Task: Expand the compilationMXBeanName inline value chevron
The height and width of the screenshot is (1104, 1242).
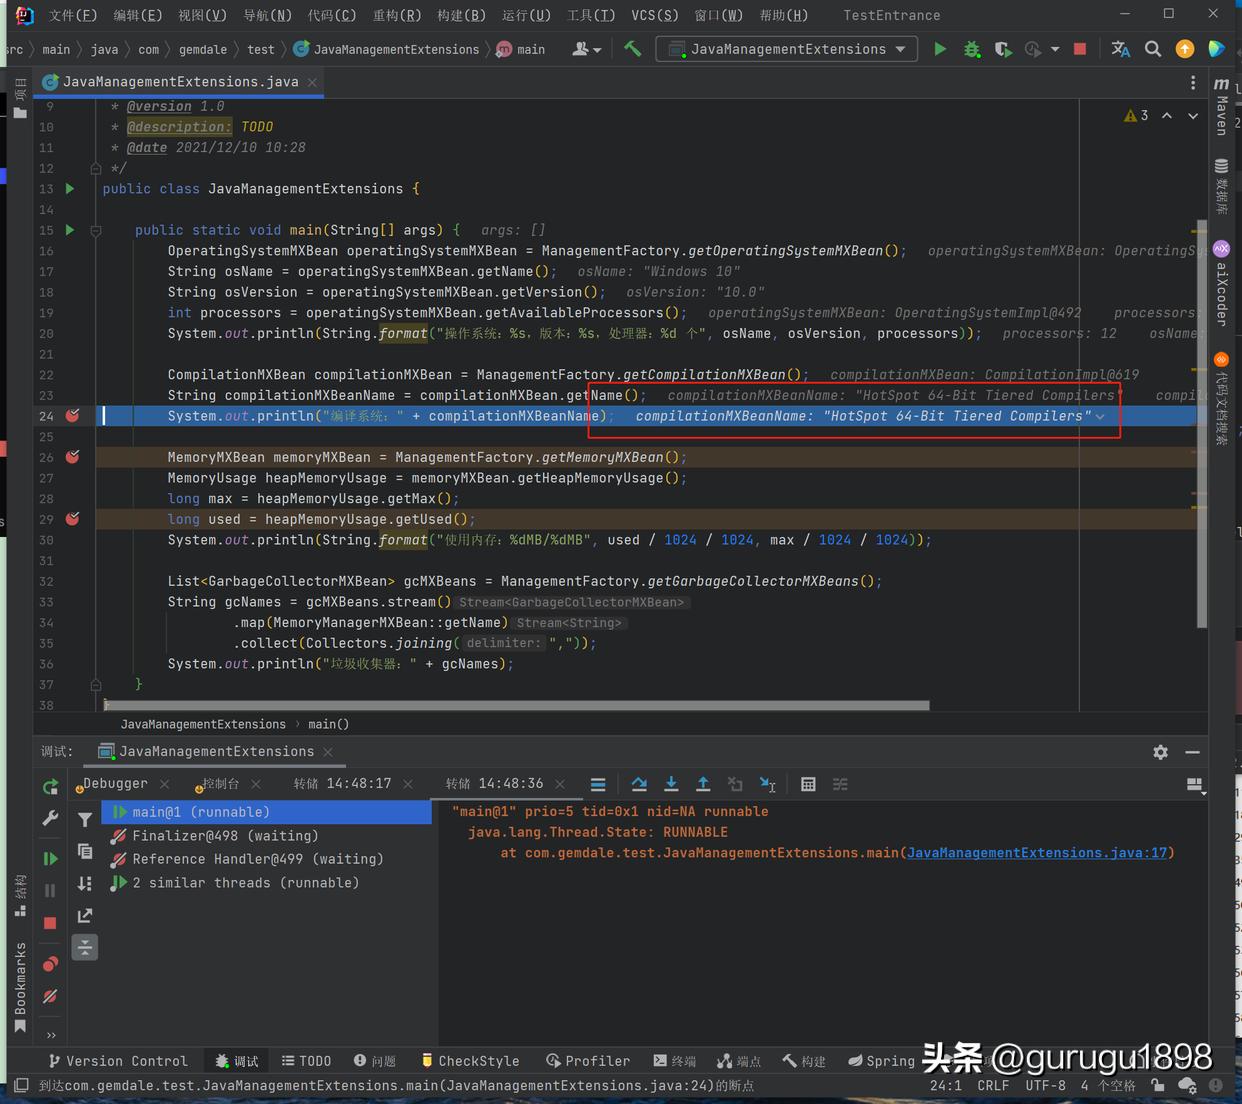Action: (x=1100, y=416)
